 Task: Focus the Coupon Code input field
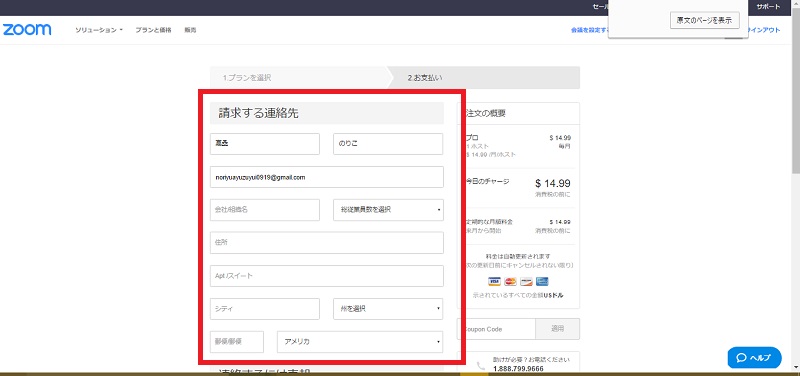496,329
